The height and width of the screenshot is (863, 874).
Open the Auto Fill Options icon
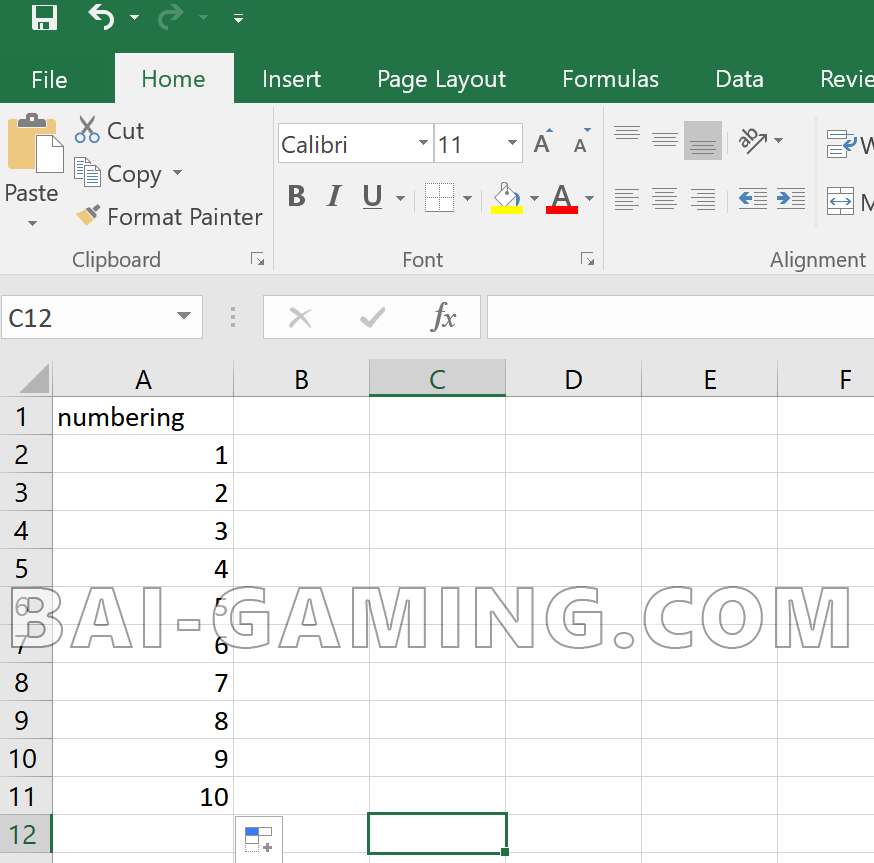[259, 839]
